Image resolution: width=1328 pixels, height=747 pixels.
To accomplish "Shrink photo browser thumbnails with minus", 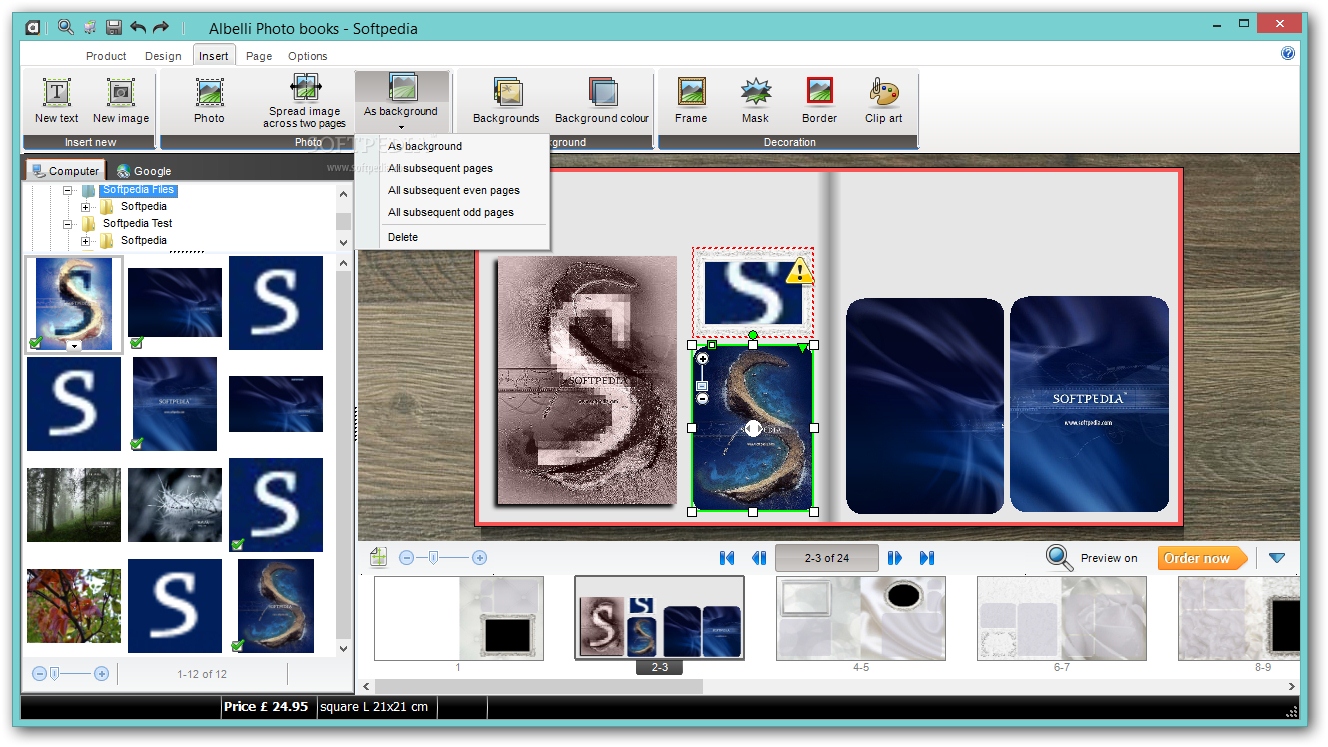I will [40, 674].
